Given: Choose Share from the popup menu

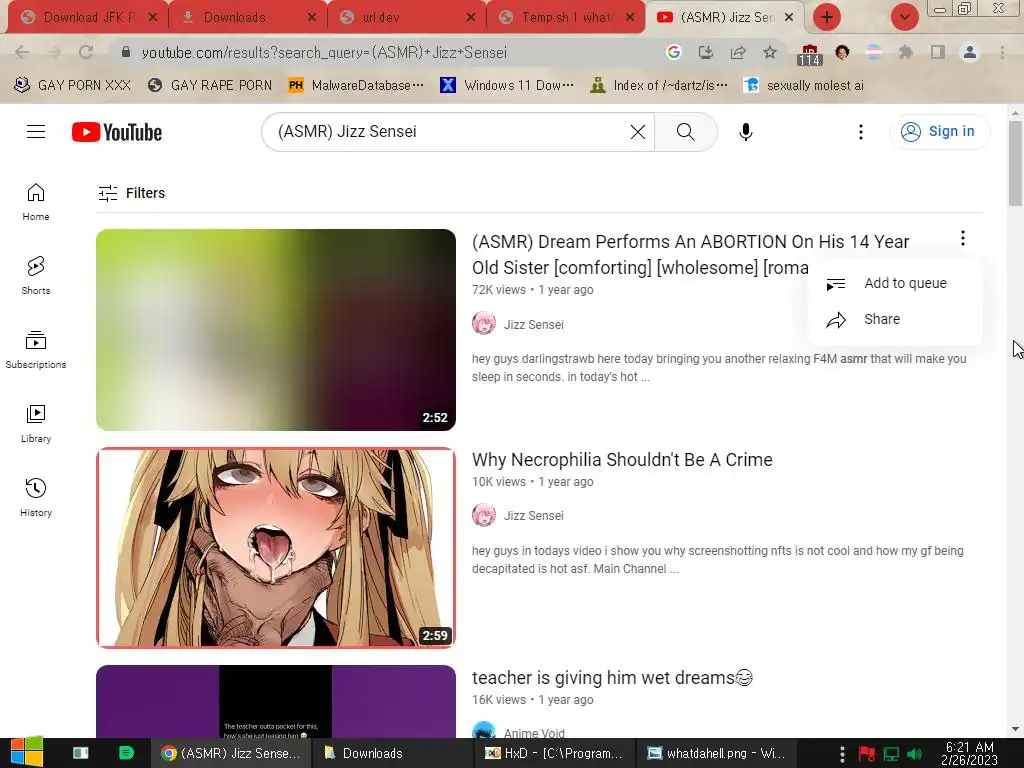Looking at the screenshot, I should [895, 319].
